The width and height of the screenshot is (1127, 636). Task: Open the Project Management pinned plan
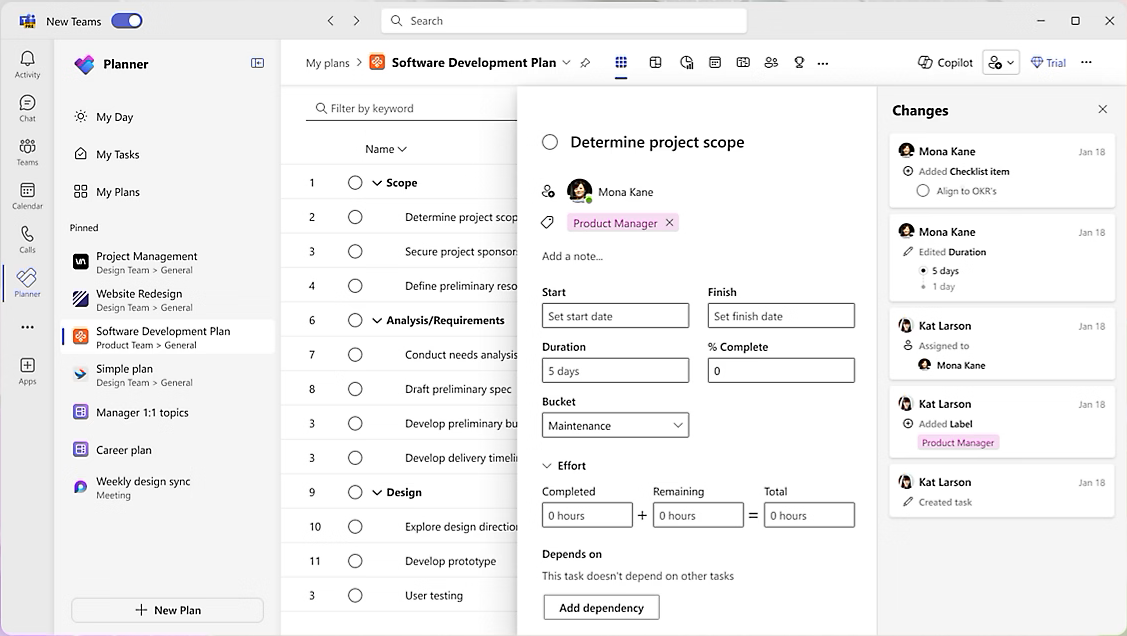pyautogui.click(x=168, y=262)
